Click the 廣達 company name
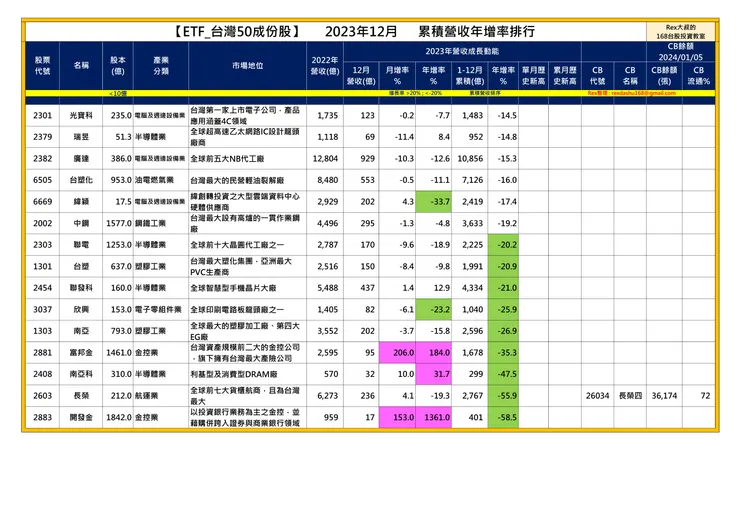 pyautogui.click(x=81, y=159)
